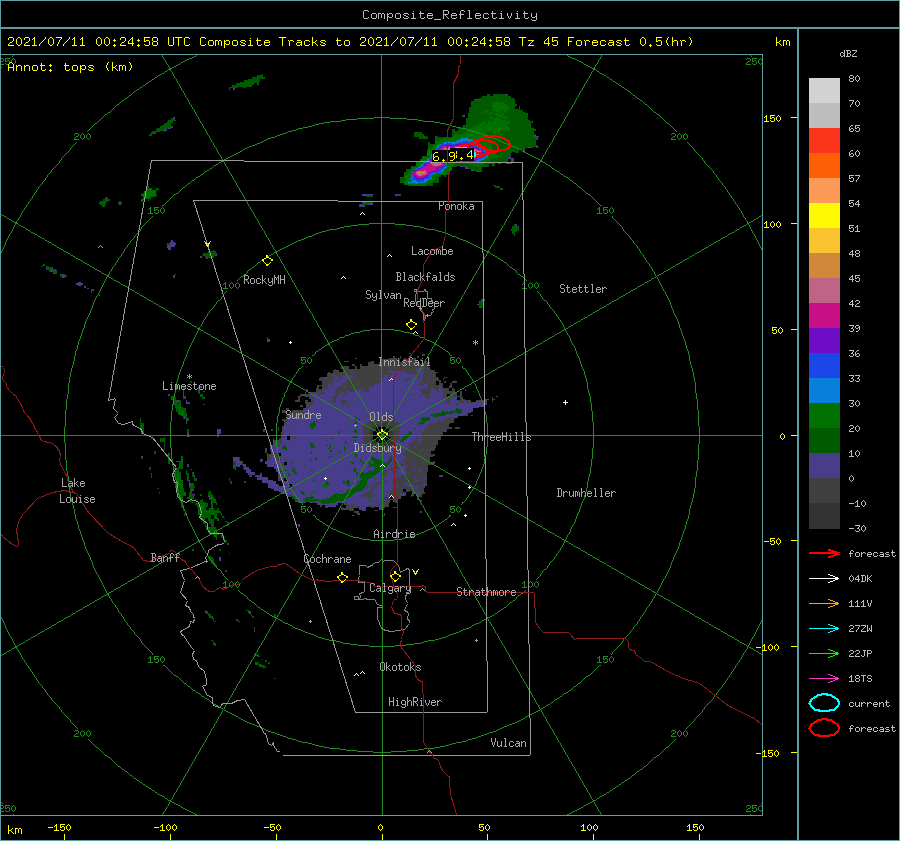Image resolution: width=900 pixels, height=841 pixels.
Task: Click the Sundre label
Action: 303,415
